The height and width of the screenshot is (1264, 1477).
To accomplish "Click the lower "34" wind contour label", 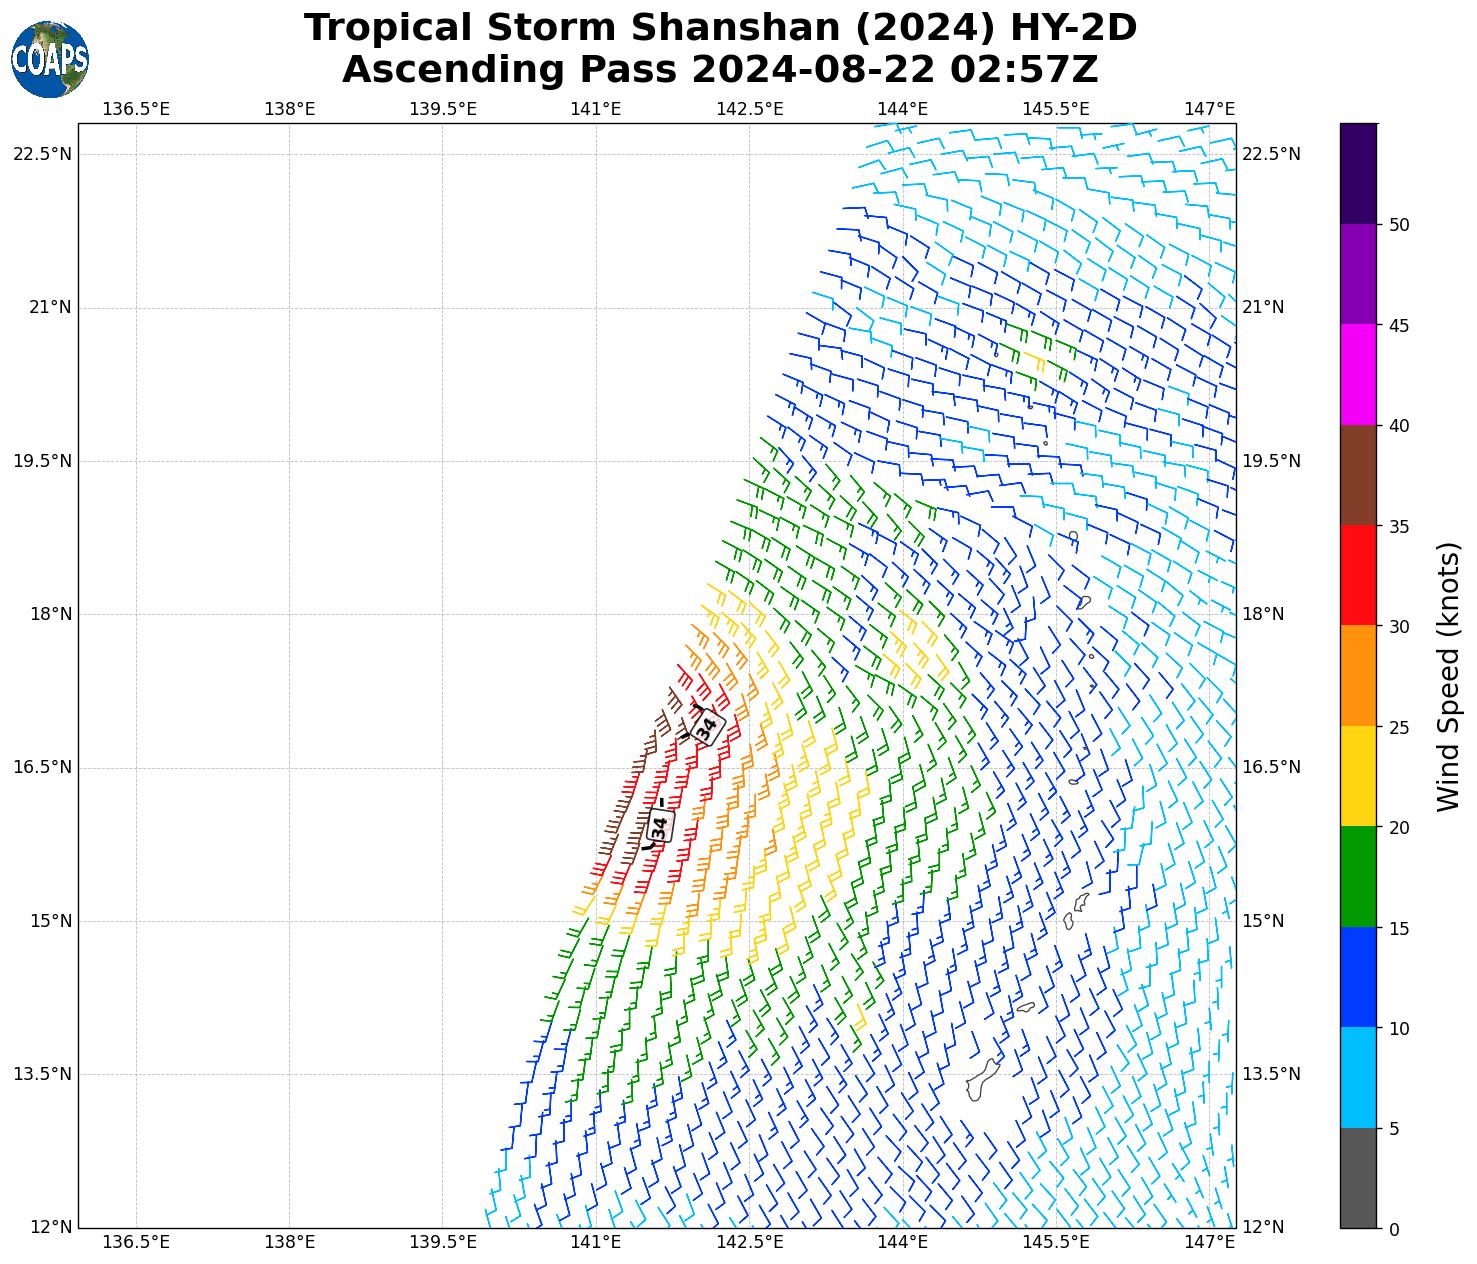I will 659,825.
